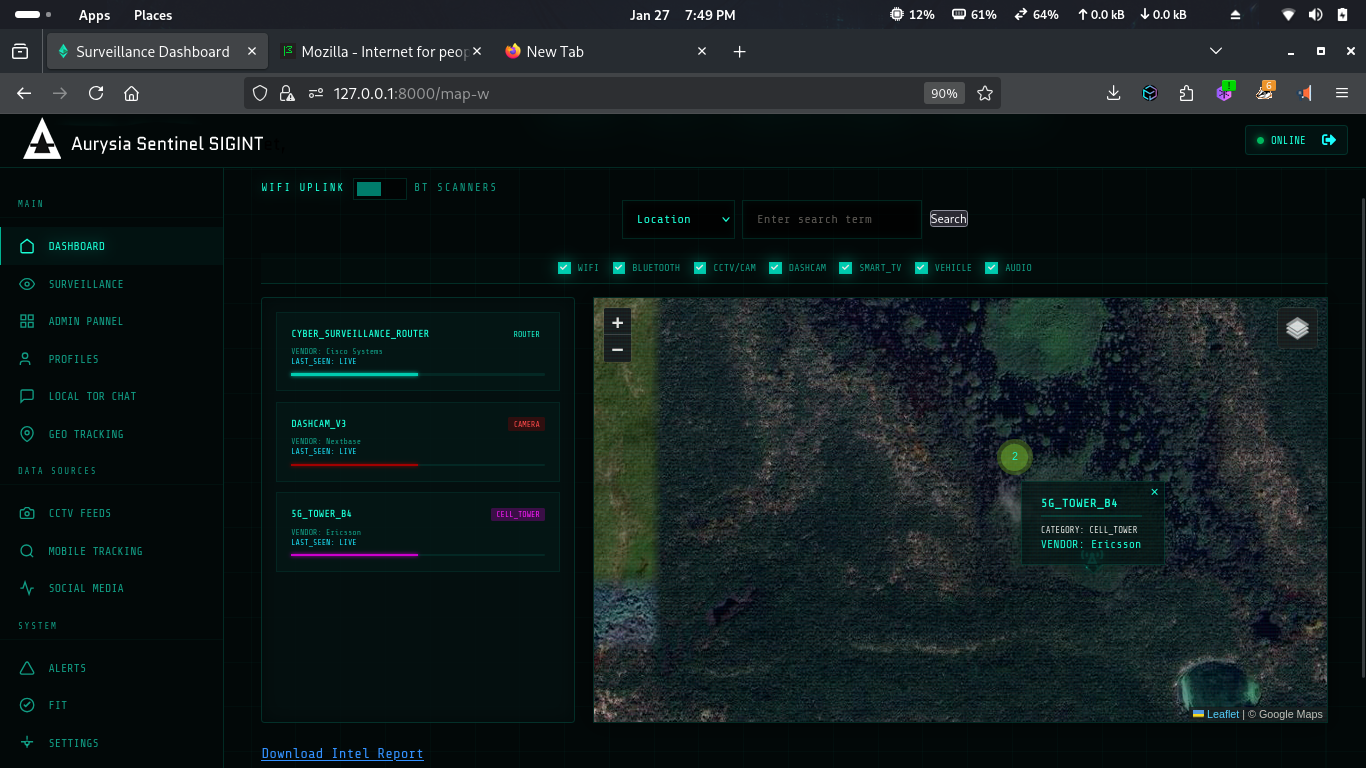This screenshot has width=1366, height=768.
Task: Click the CELL_TOWER tag badge
Action: tap(518, 514)
